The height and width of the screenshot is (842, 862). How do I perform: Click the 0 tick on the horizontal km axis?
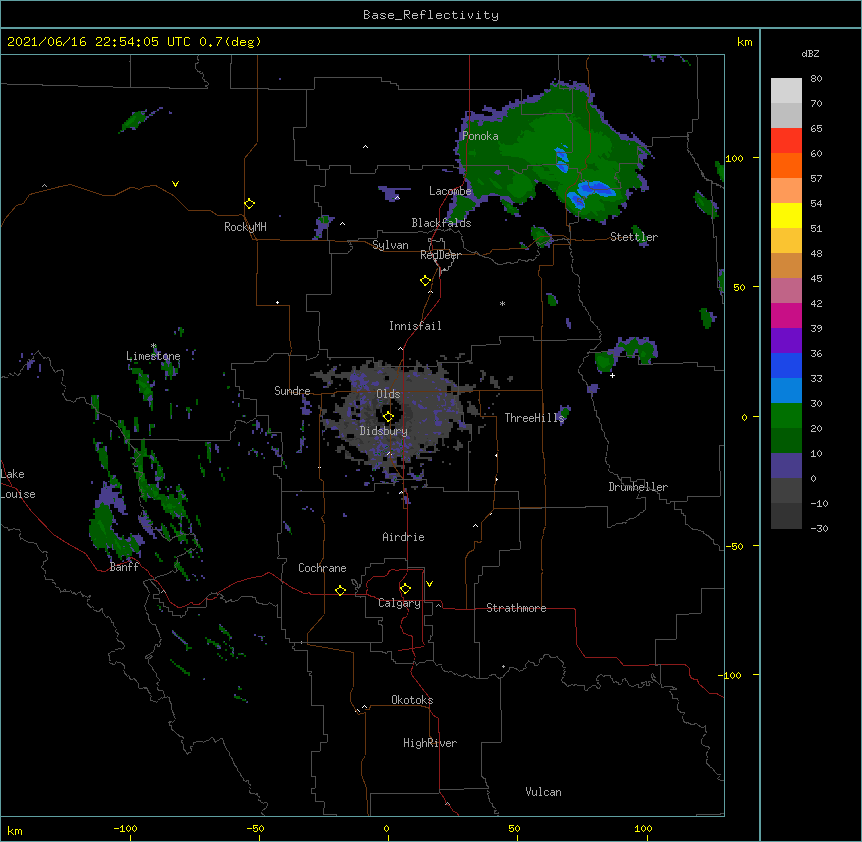click(x=386, y=829)
